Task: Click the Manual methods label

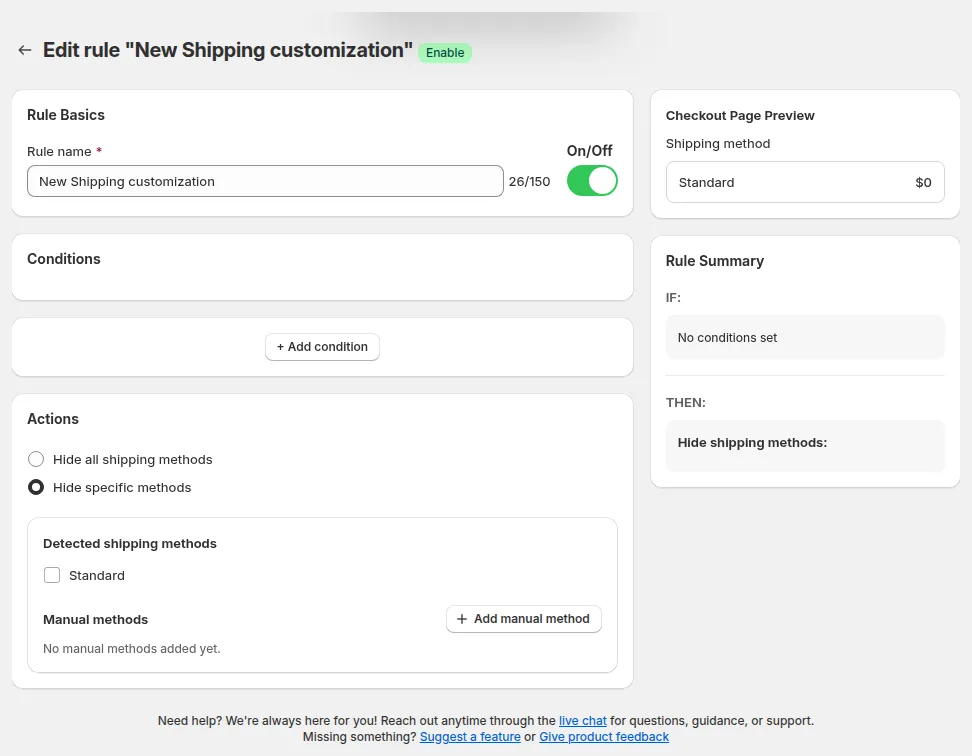Action: point(95,620)
